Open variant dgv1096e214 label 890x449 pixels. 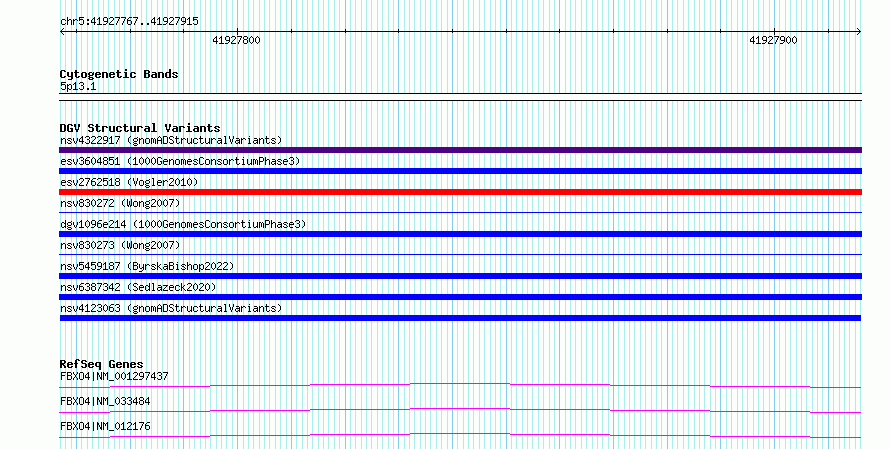[183, 224]
